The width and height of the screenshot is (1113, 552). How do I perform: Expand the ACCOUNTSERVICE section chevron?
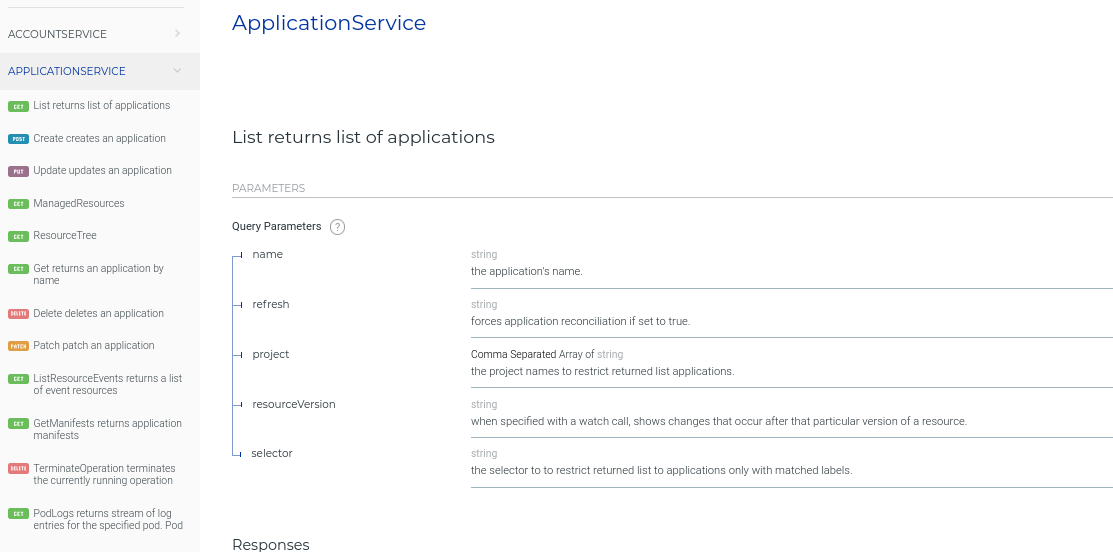177,34
